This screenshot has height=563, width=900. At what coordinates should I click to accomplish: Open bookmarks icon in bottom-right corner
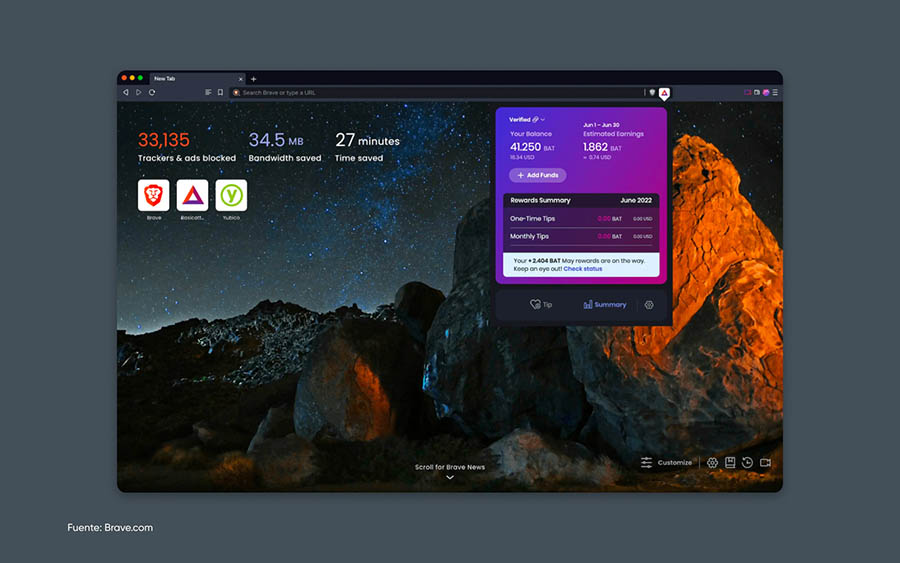click(x=730, y=463)
